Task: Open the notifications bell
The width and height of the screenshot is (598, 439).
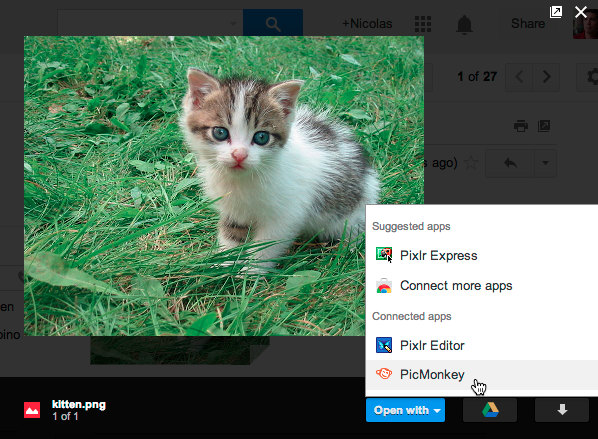Action: click(x=465, y=25)
